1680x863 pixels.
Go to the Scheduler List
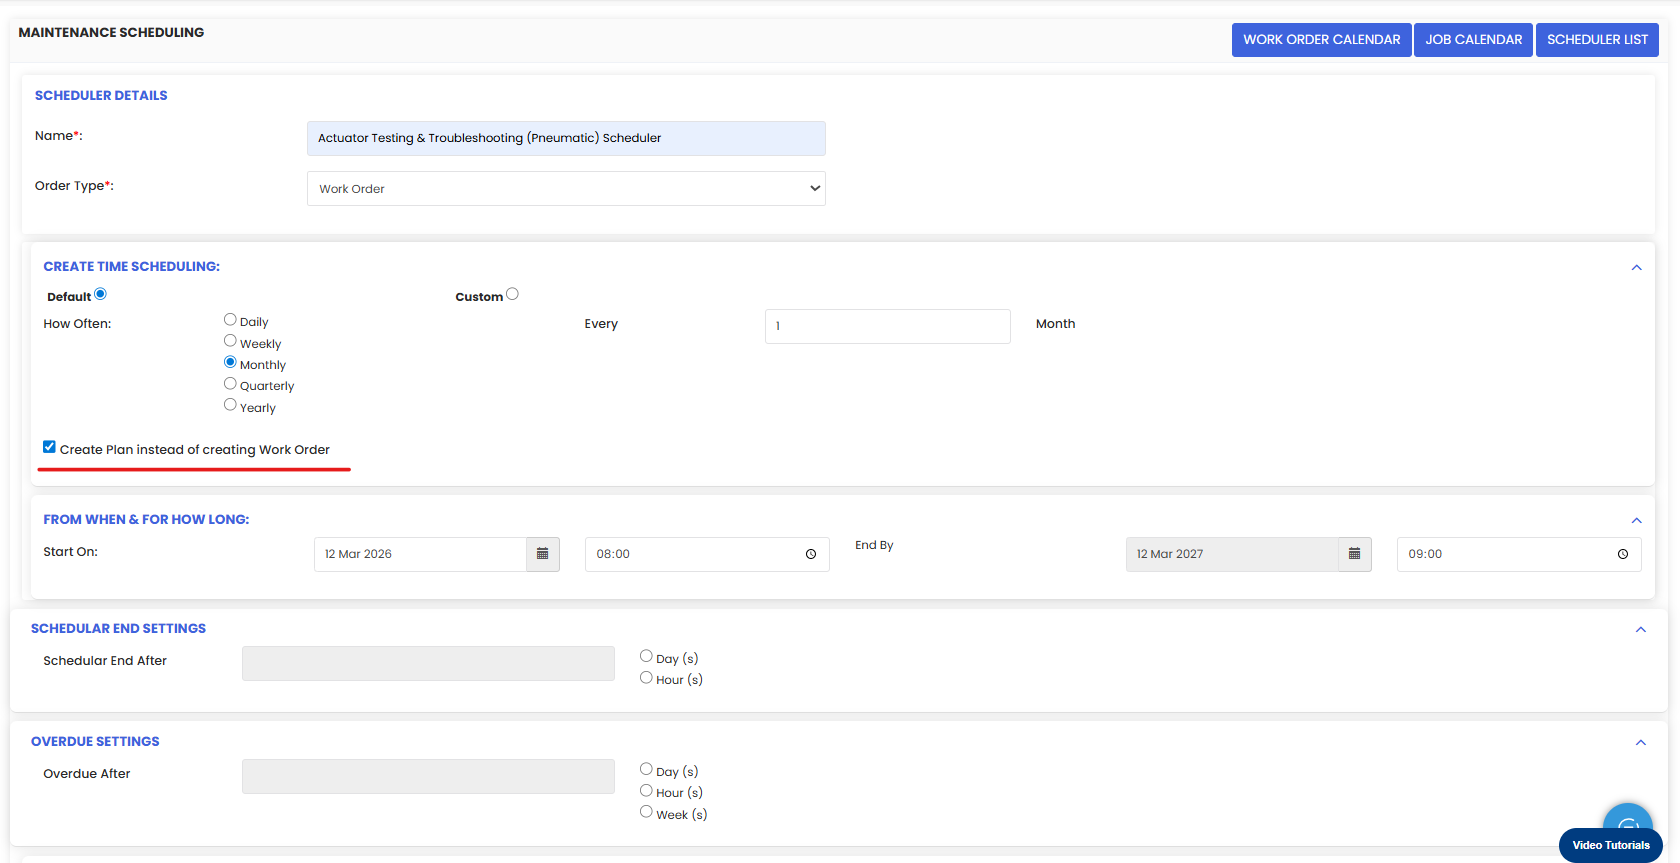click(x=1597, y=40)
